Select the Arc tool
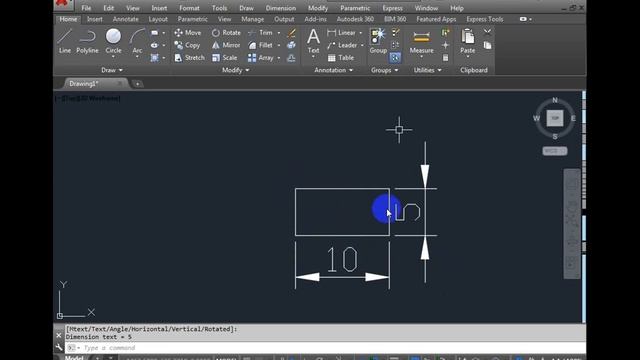The image size is (640, 360). [137, 41]
